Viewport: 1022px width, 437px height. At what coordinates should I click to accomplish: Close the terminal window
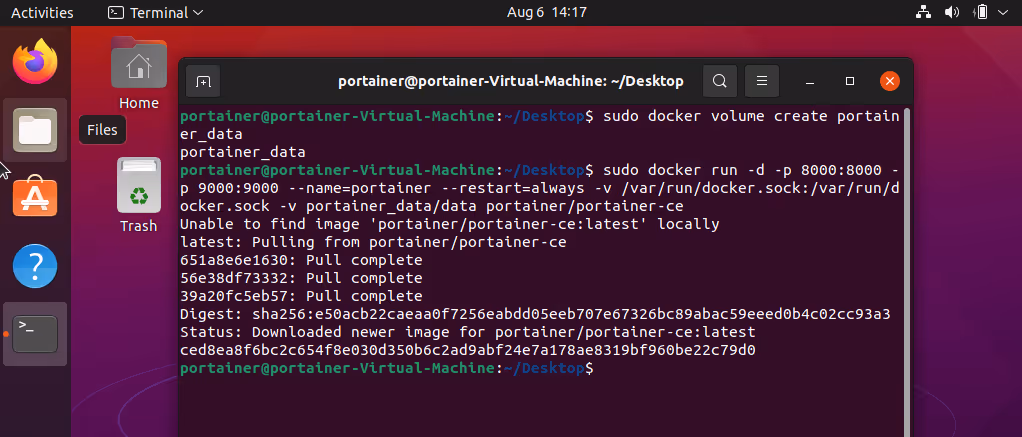pyautogui.click(x=890, y=82)
